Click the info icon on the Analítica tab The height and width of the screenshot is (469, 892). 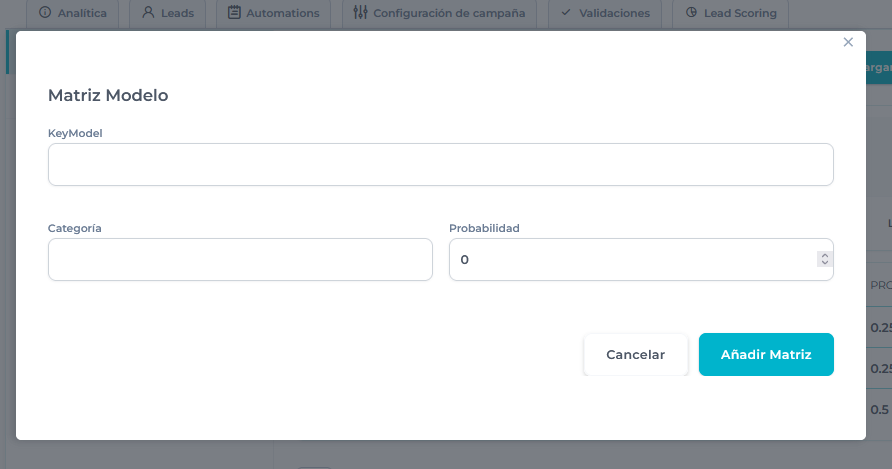44,14
